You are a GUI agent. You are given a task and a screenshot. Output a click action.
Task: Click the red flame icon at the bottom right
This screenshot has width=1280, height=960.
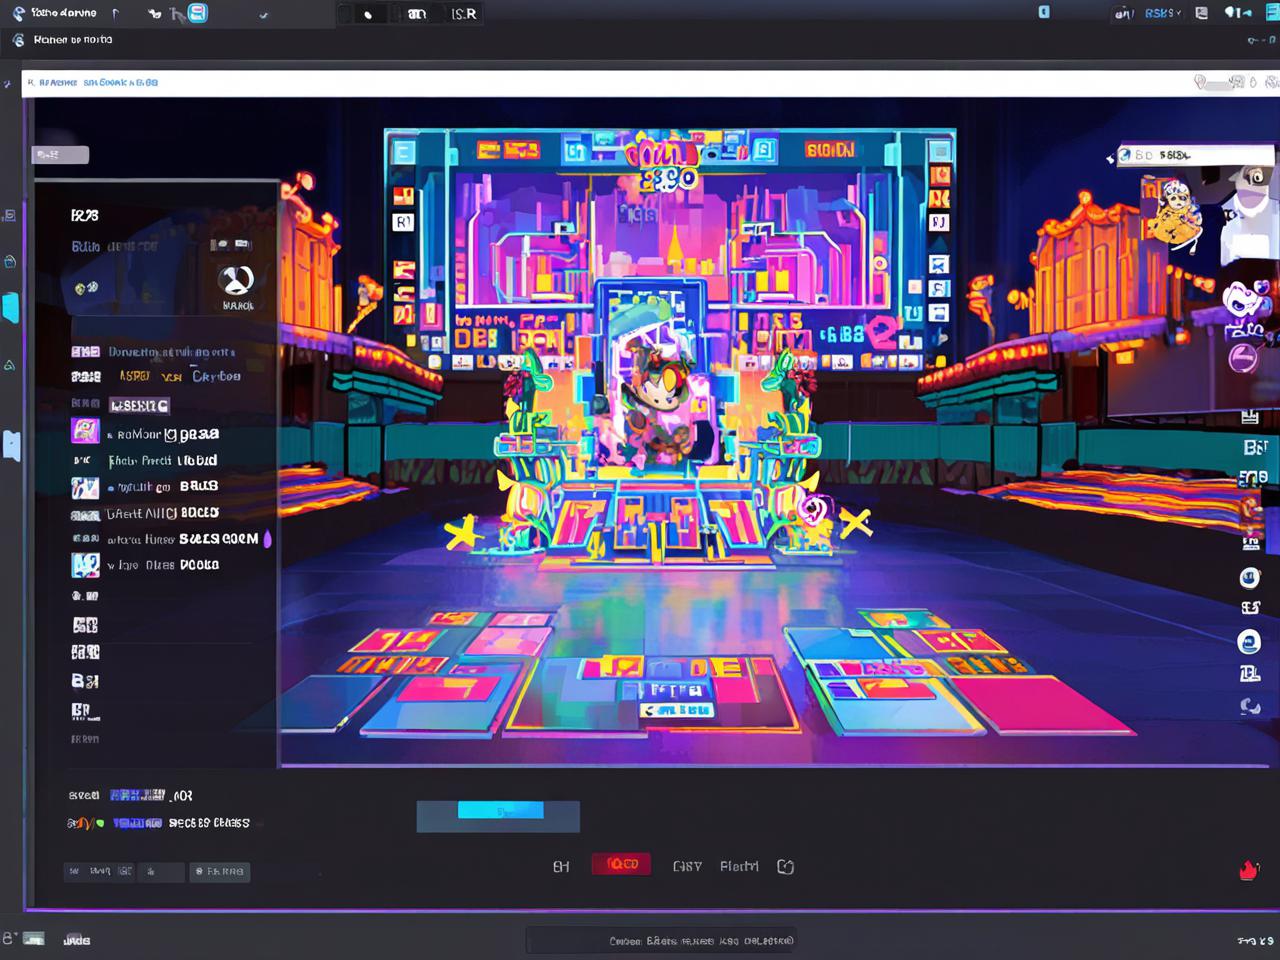[x=1249, y=870]
